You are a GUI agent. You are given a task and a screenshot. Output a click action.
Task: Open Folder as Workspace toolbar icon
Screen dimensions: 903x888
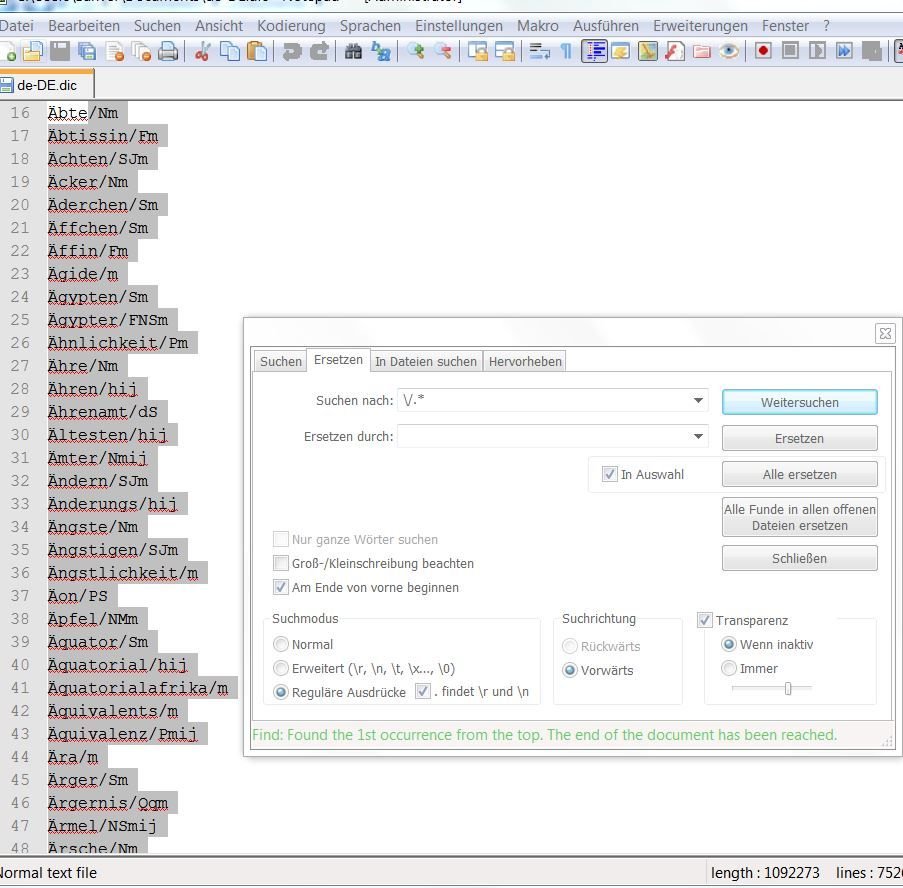pyautogui.click(x=701, y=52)
